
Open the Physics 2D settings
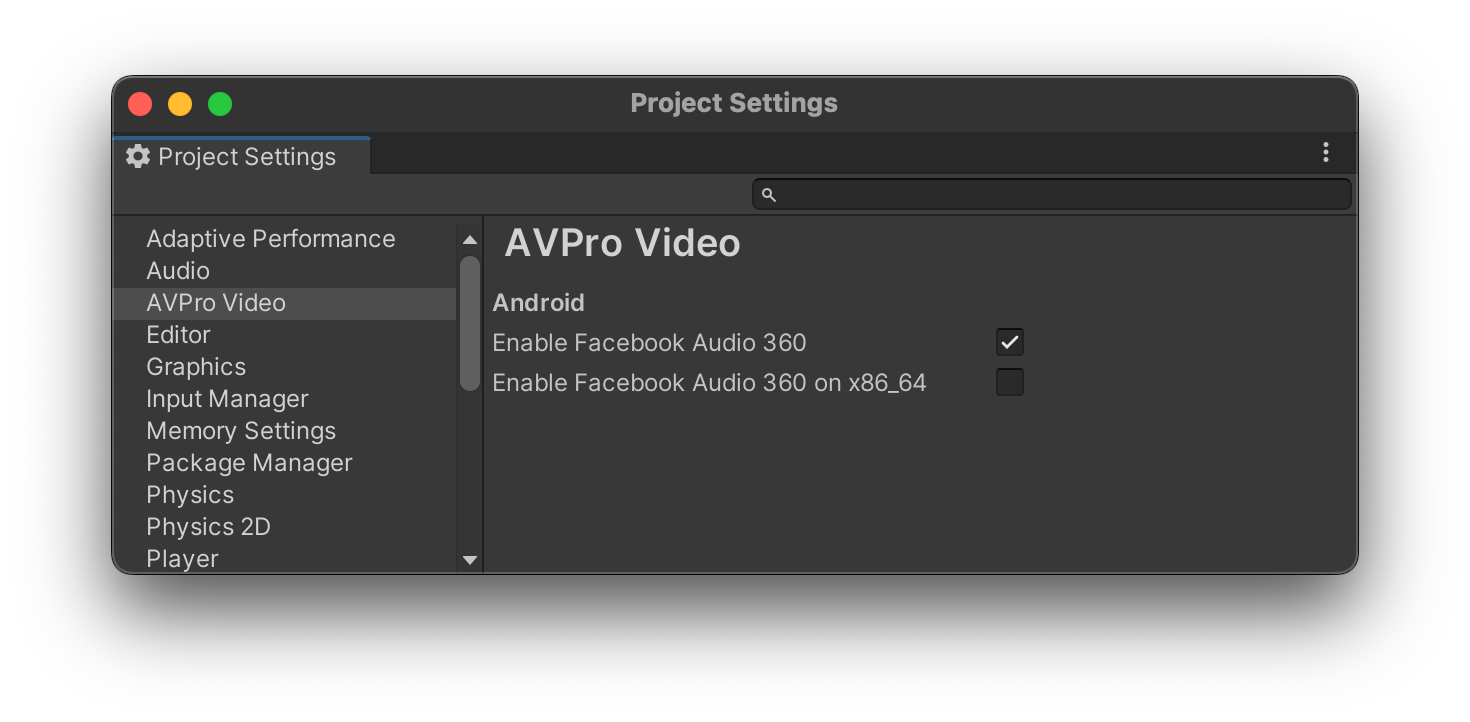pyautogui.click(x=208, y=526)
